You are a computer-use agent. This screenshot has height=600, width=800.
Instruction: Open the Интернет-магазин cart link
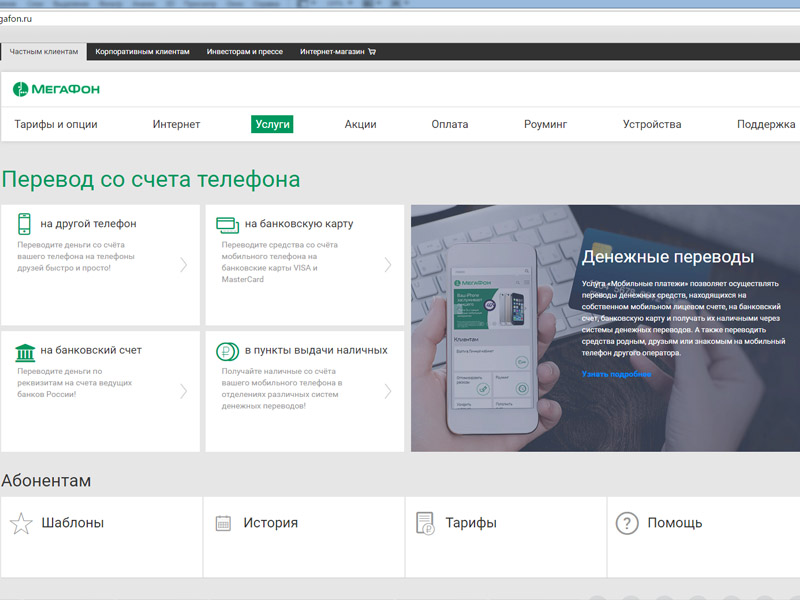(337, 51)
